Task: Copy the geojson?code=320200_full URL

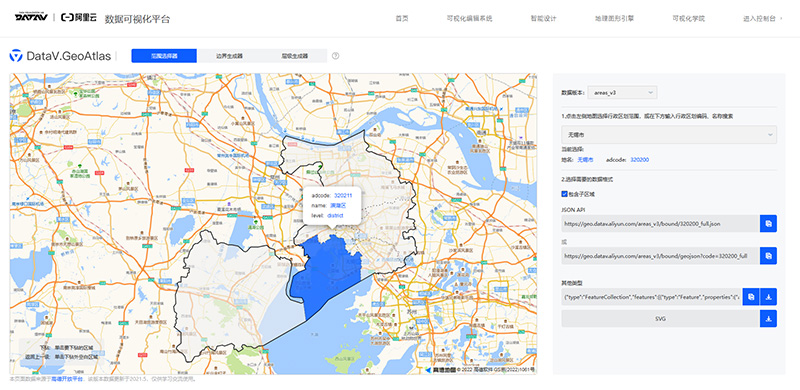Action: [x=768, y=256]
